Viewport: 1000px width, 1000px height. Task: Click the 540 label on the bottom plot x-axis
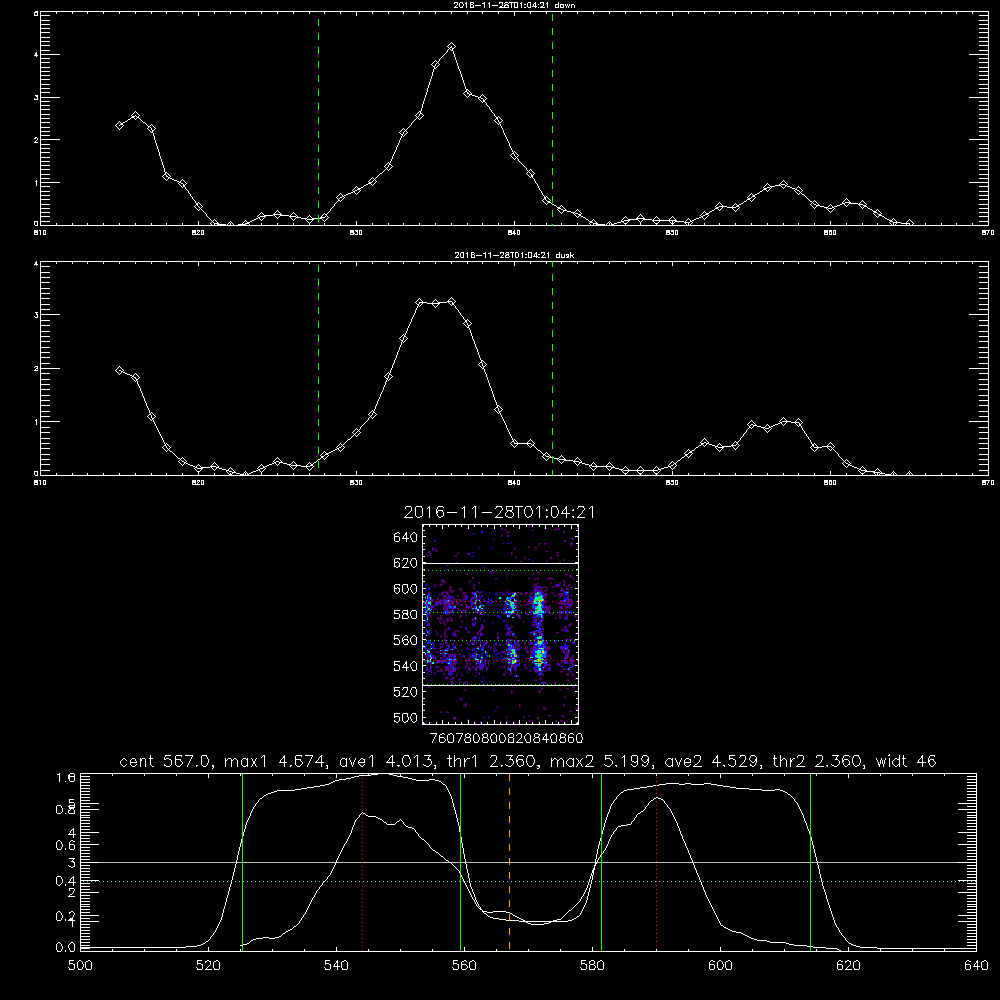point(336,966)
